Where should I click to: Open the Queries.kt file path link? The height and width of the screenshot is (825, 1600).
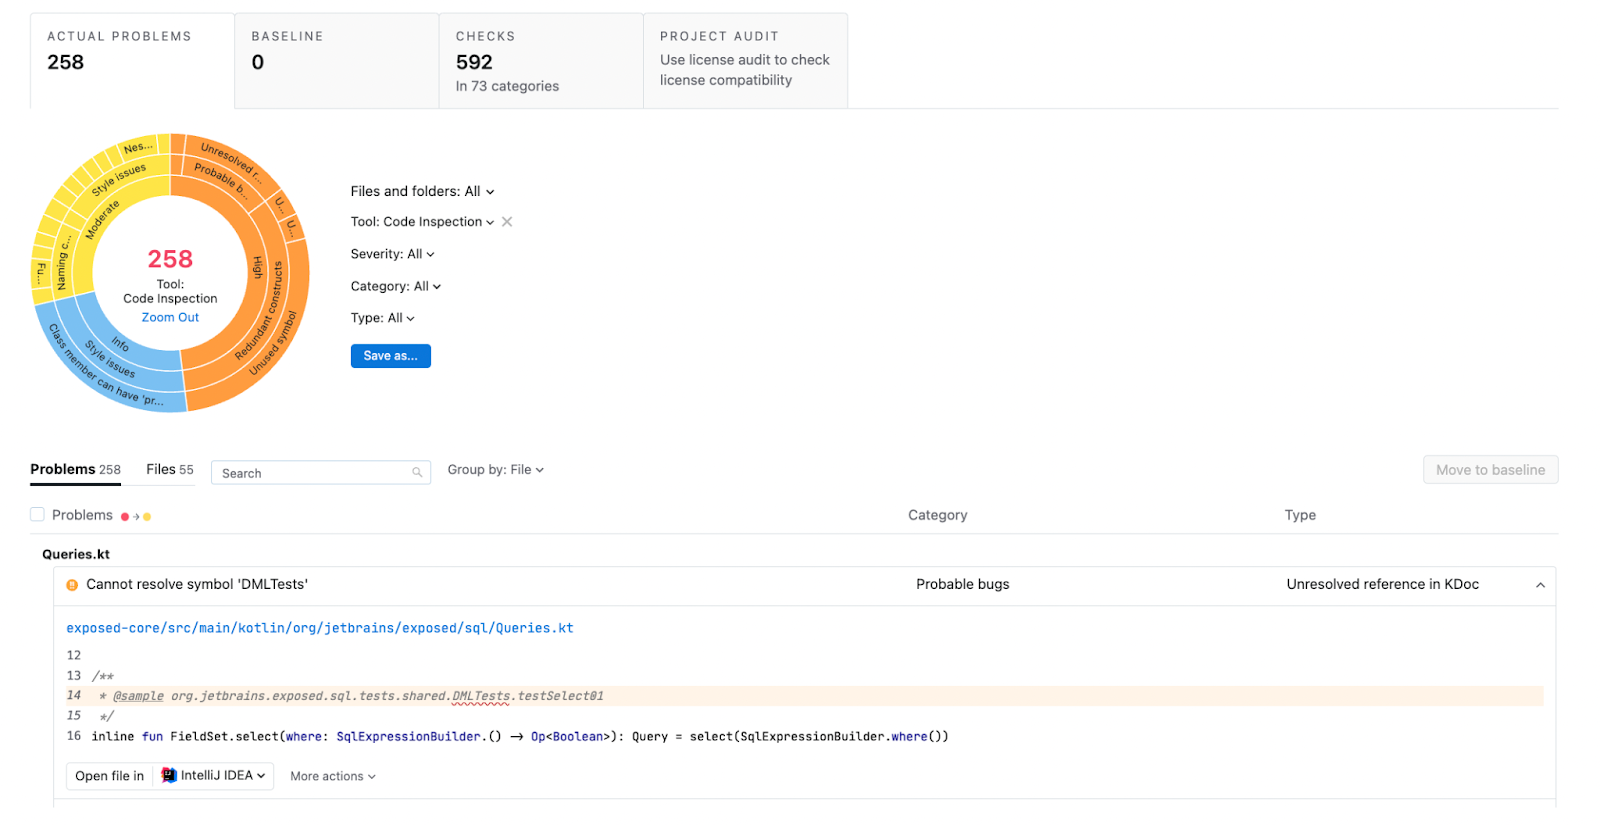(320, 629)
